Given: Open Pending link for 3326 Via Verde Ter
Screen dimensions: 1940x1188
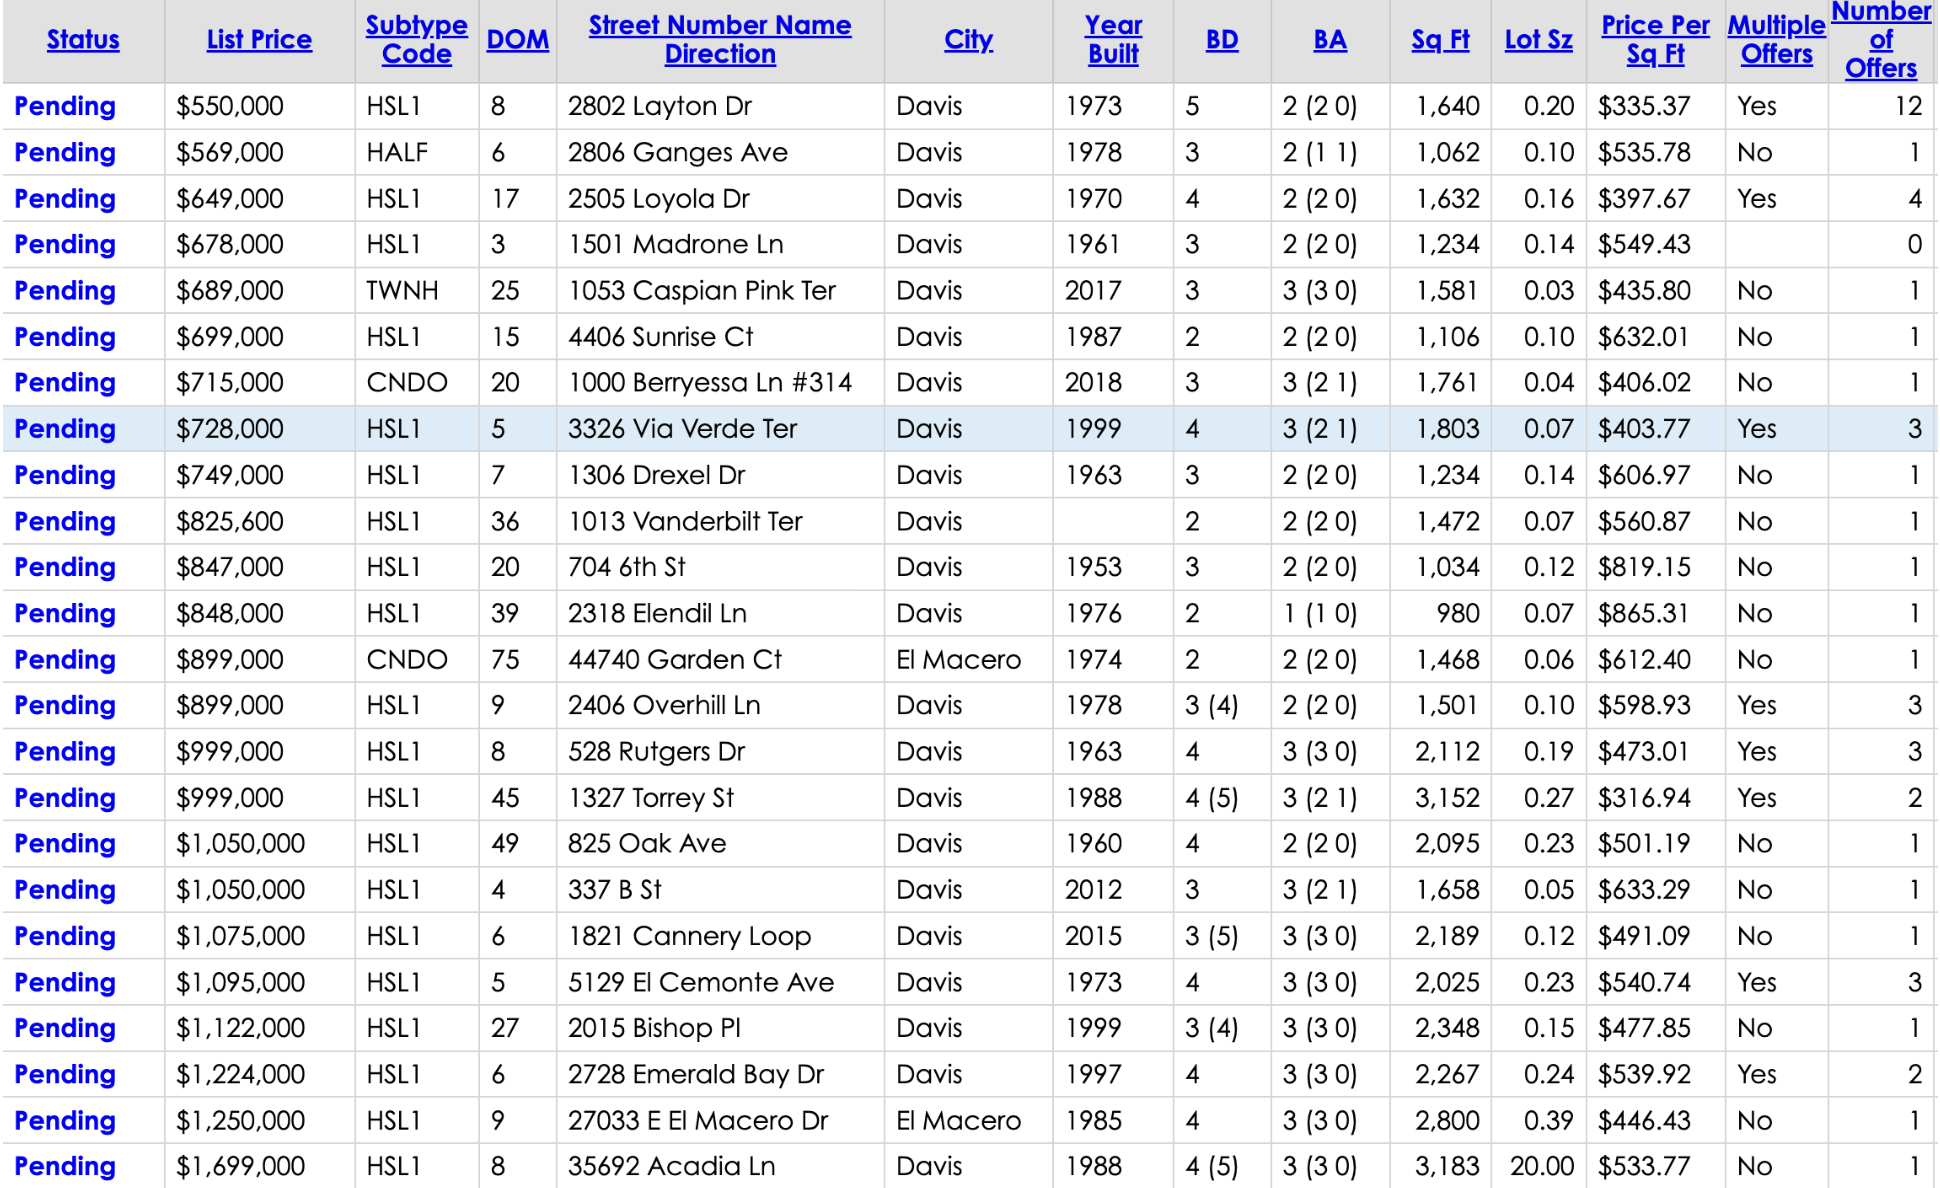Looking at the screenshot, I should 65,429.
